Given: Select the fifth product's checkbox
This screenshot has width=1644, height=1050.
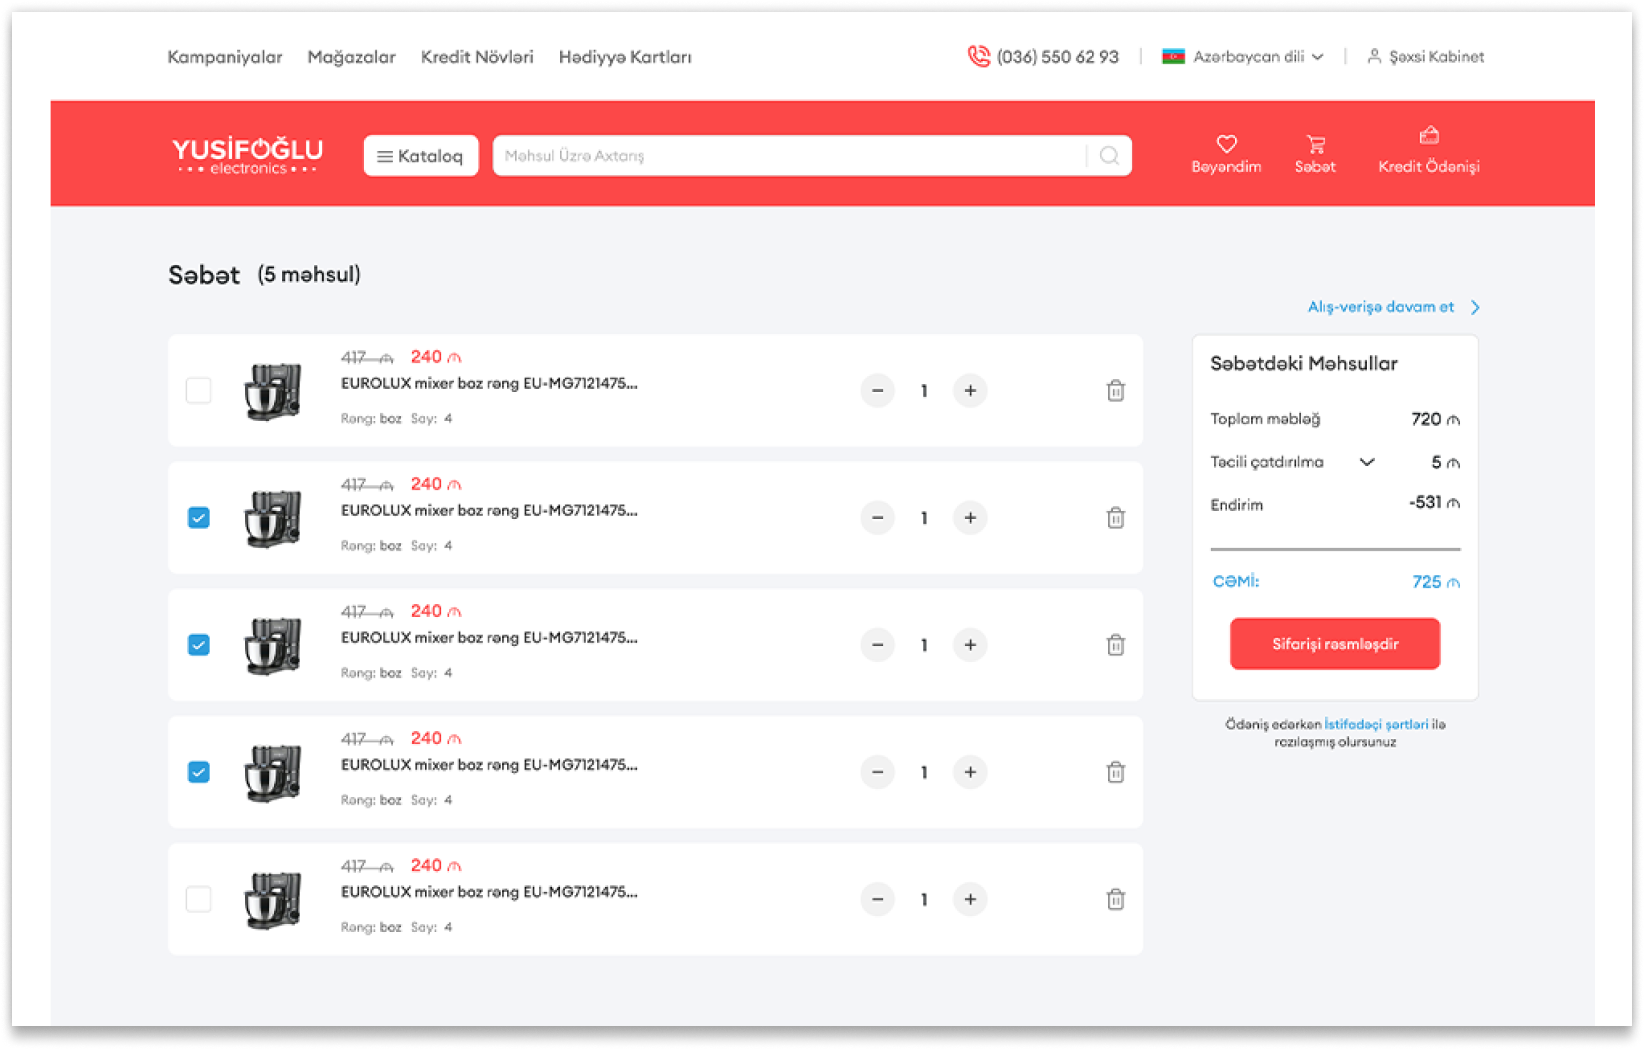Looking at the screenshot, I should (199, 900).
